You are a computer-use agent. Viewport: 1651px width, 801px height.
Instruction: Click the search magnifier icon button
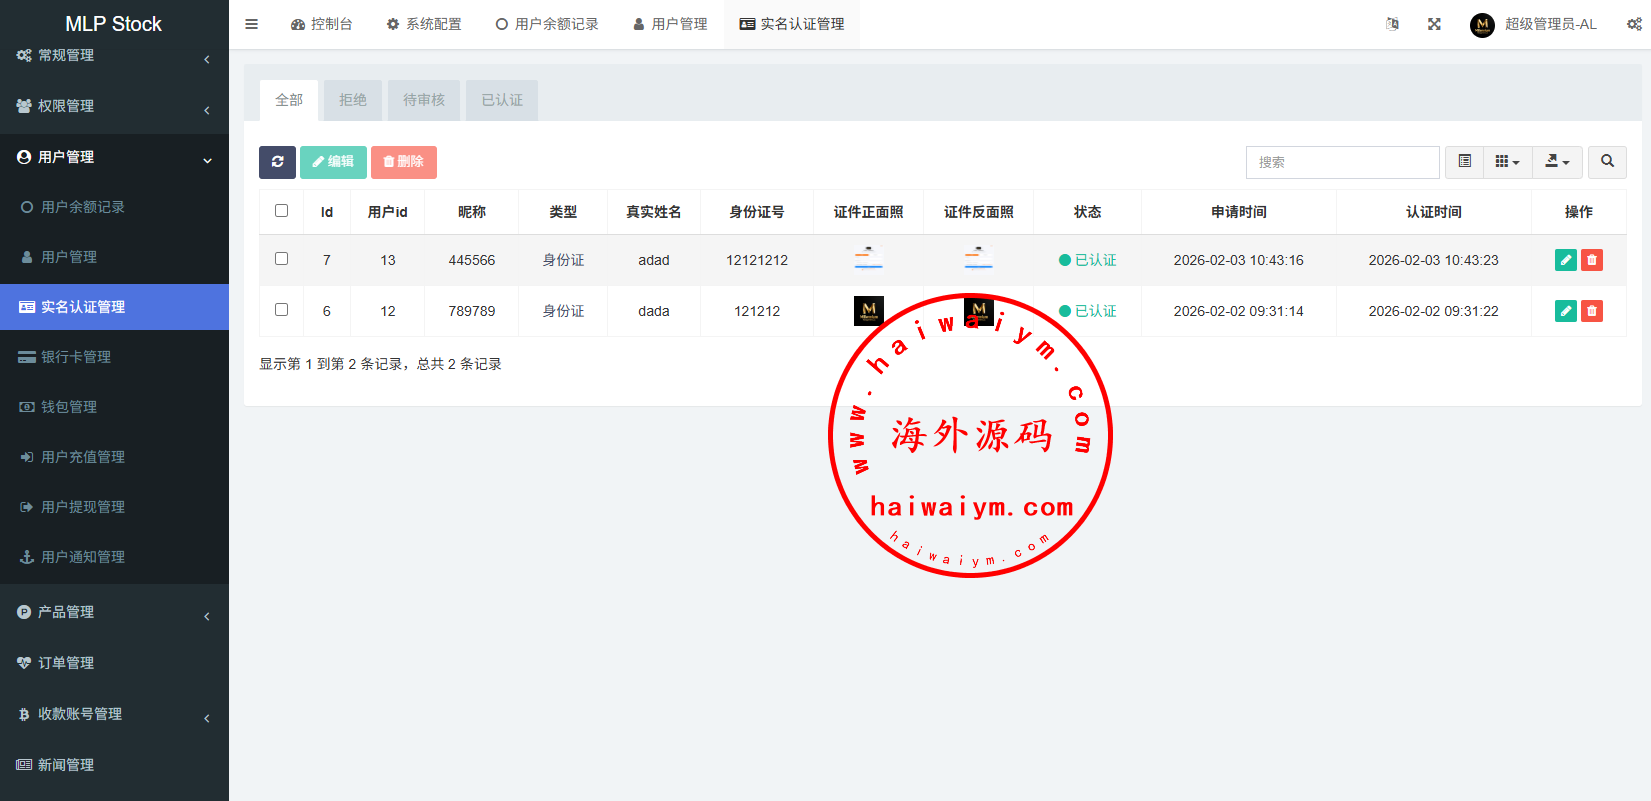(x=1607, y=162)
